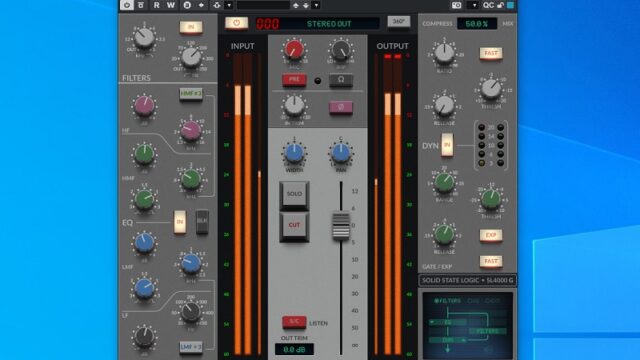Click the STEREO OUT channel name display

point(329,24)
